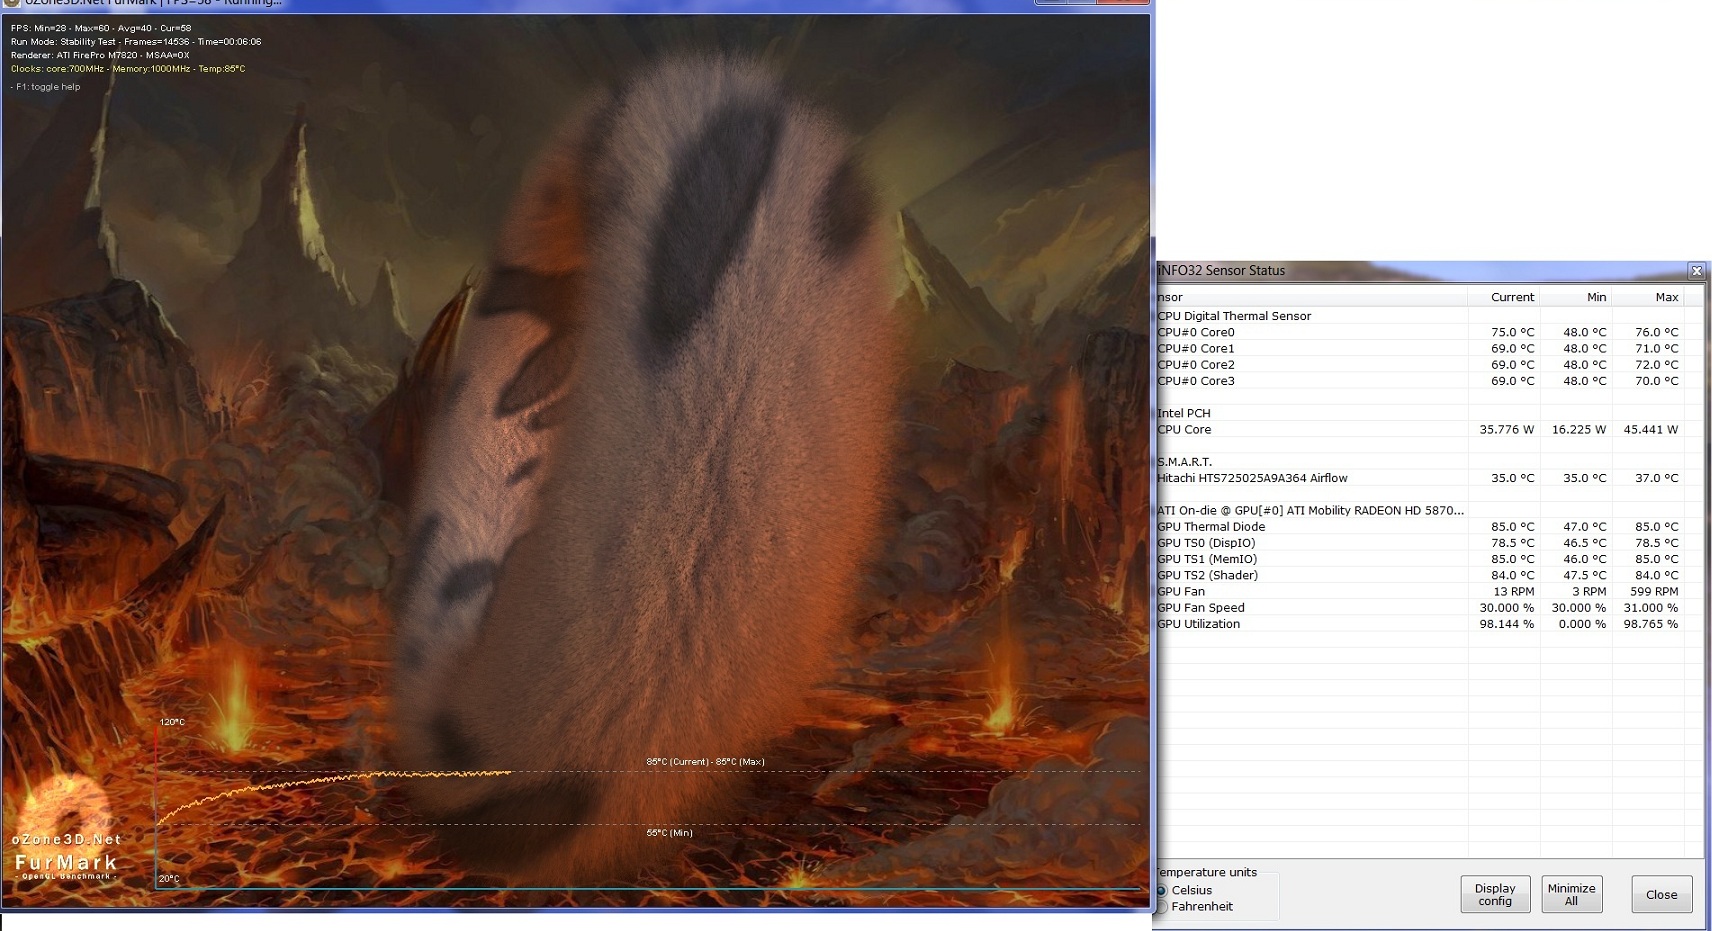Click the 85°C (Current) - 85°C (Max) graph label
1712x931 pixels.
tap(705, 762)
